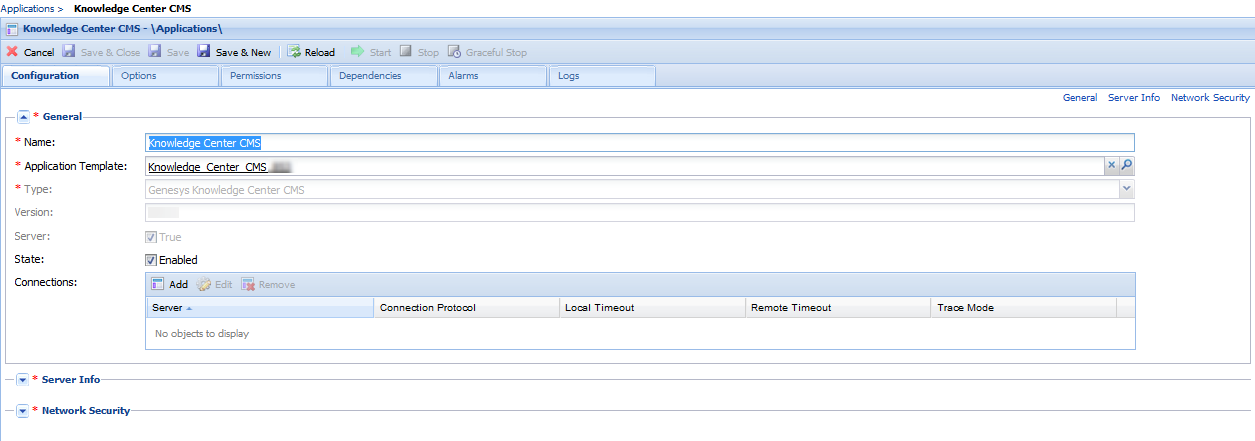This screenshot has height=441, width=1255.
Task: Expand the Network Security section
Action: [24, 411]
